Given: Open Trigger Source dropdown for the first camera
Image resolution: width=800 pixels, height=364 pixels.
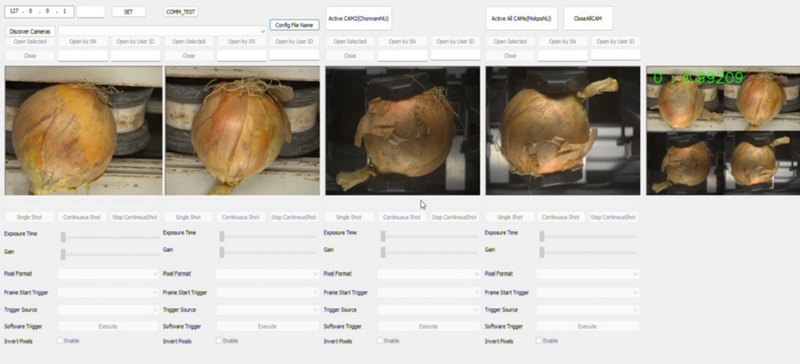Looking at the screenshot, I should tap(108, 310).
